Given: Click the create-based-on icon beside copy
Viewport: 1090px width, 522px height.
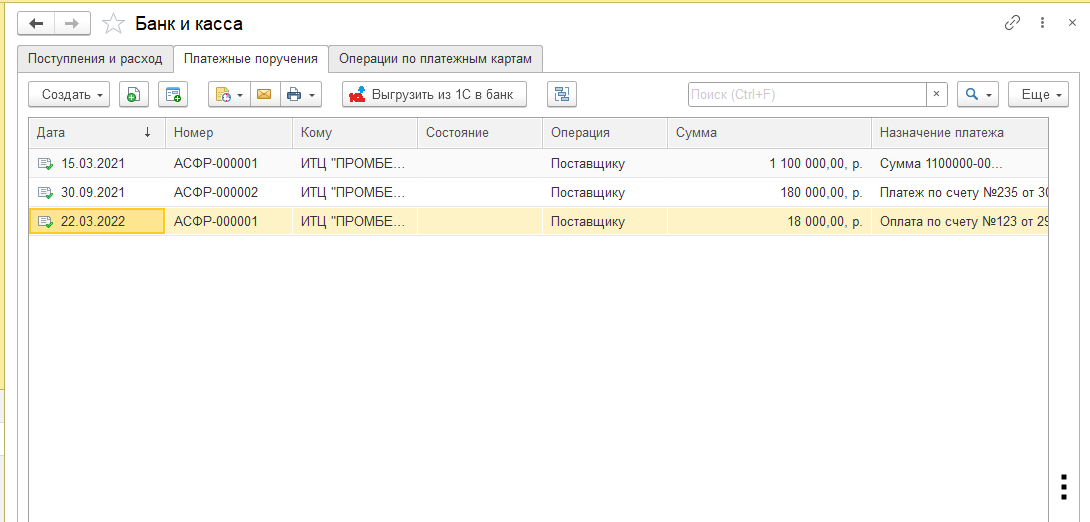Looking at the screenshot, I should pyautogui.click(x=173, y=95).
